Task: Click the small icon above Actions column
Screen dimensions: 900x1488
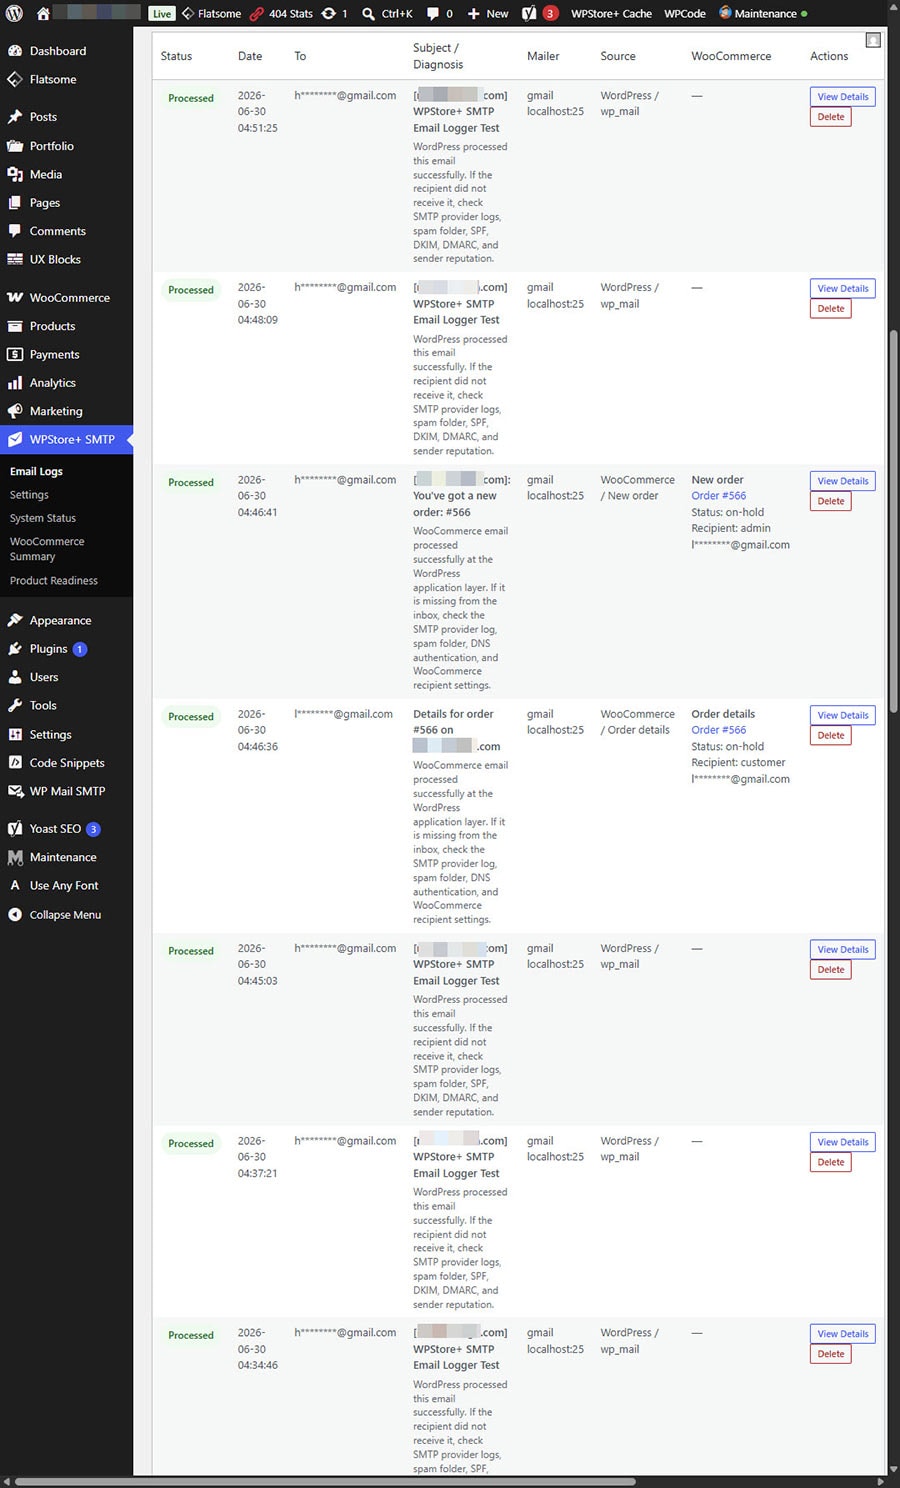Action: point(873,40)
